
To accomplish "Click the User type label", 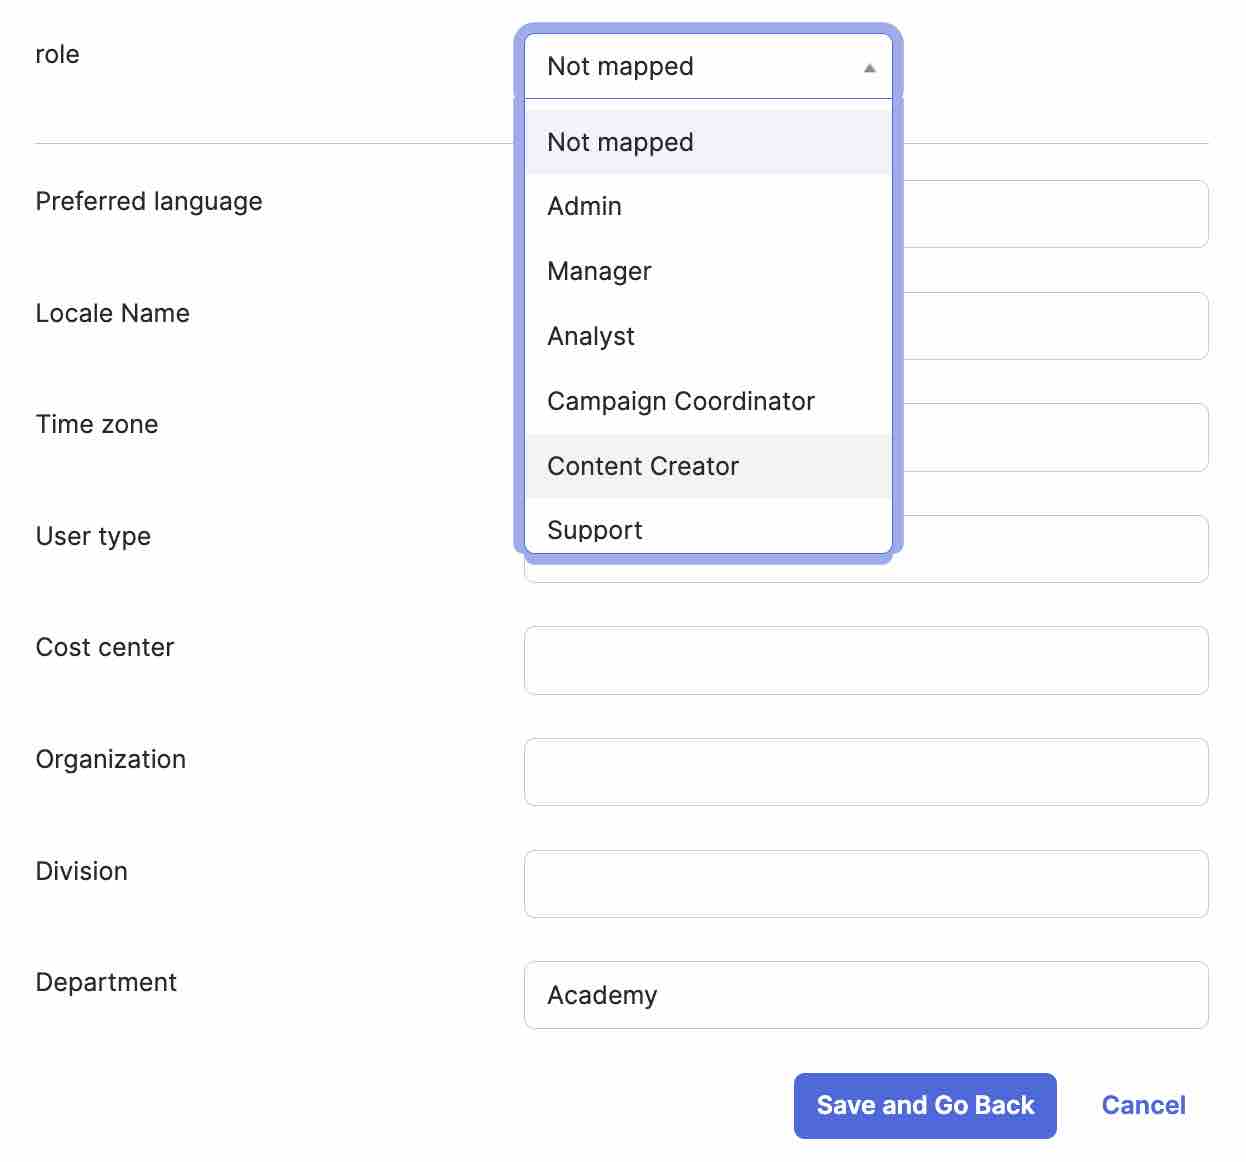I will click(x=92, y=537).
